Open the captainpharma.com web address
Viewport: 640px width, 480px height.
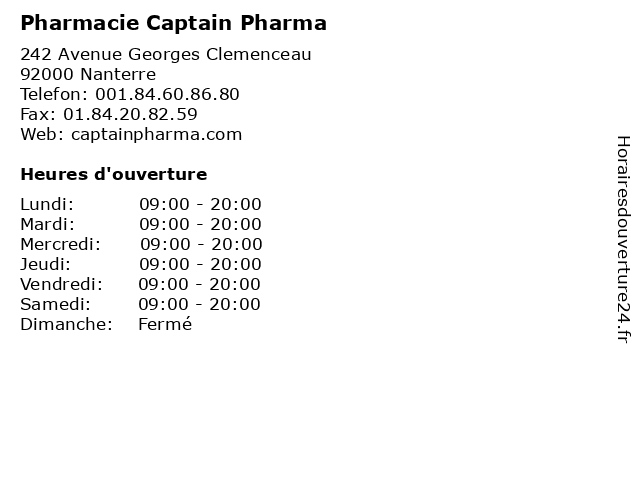[156, 135]
